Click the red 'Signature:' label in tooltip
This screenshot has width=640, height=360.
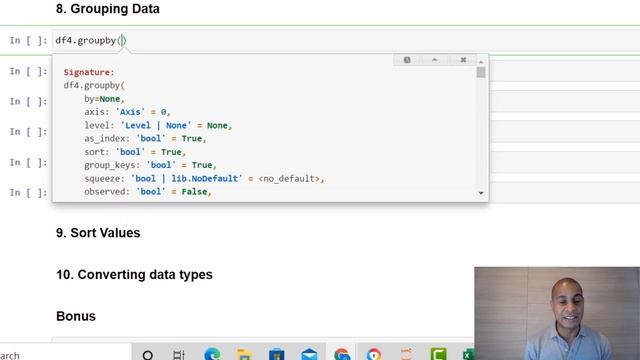(89, 72)
